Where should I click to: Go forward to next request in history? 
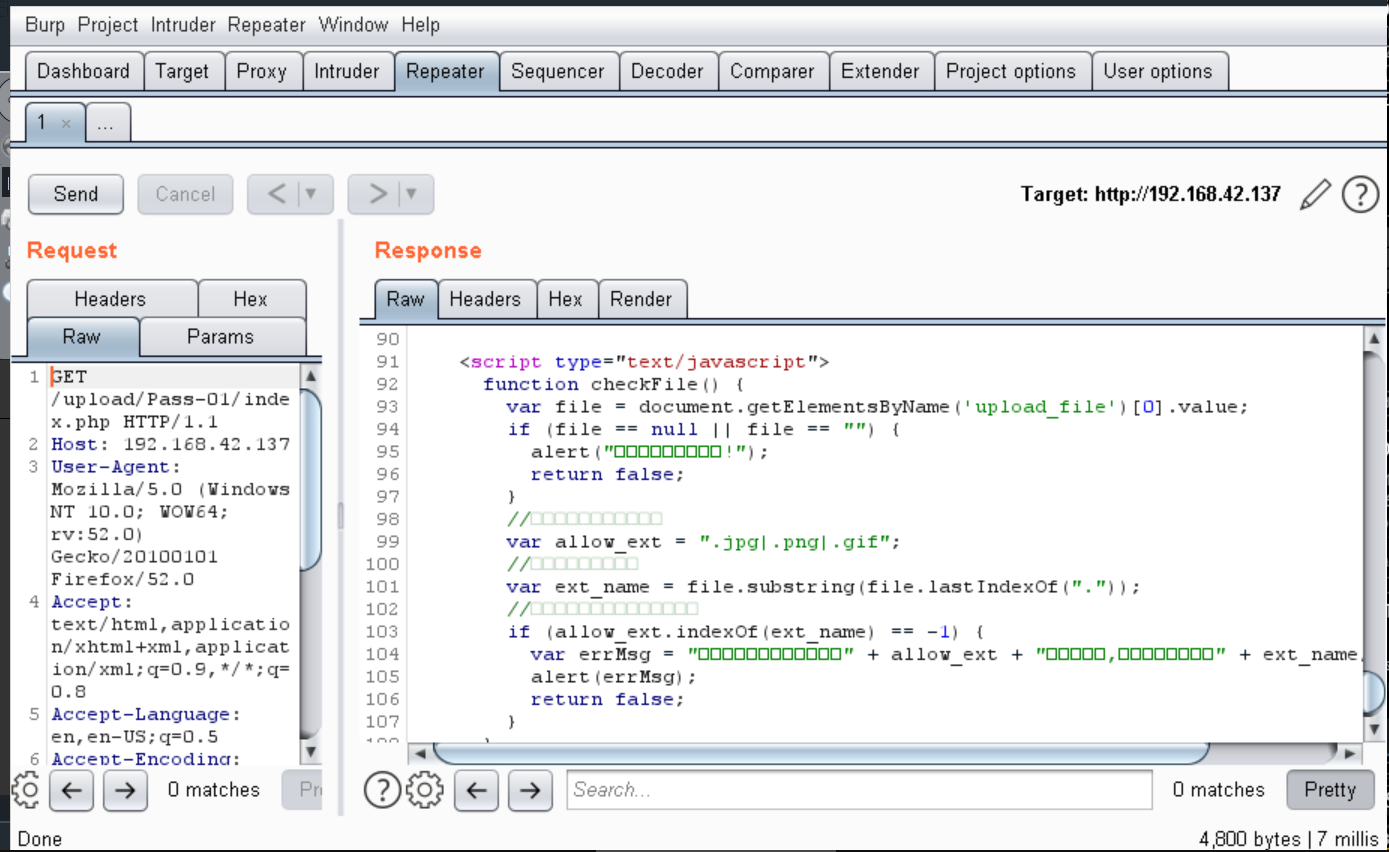pyautogui.click(x=378, y=194)
